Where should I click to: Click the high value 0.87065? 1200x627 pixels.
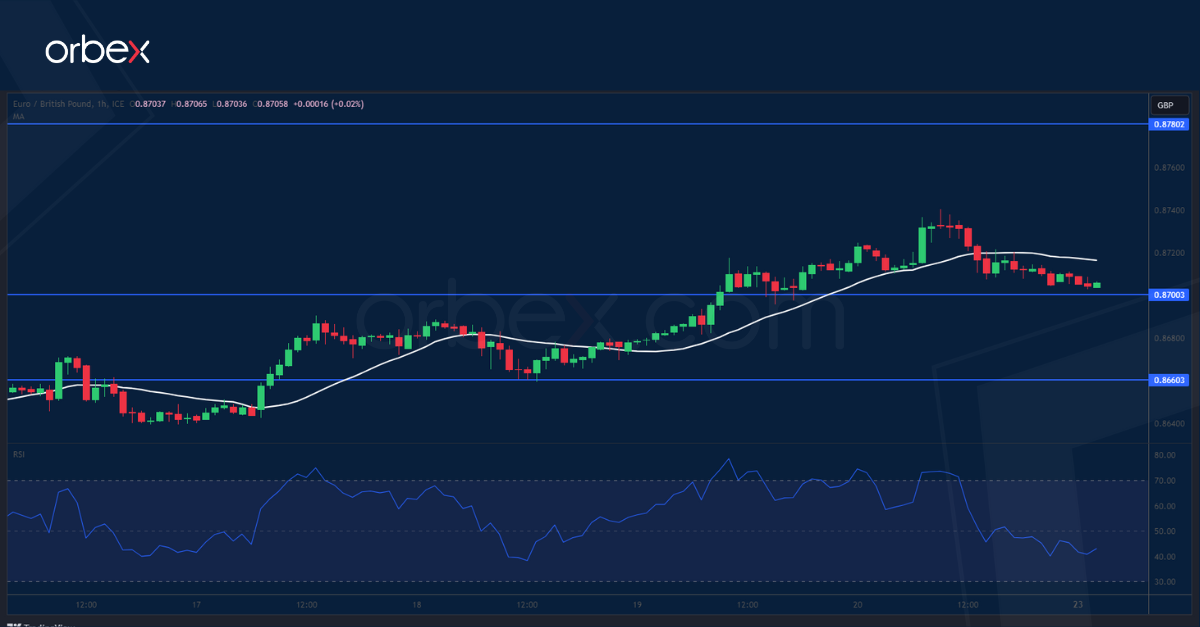192,104
